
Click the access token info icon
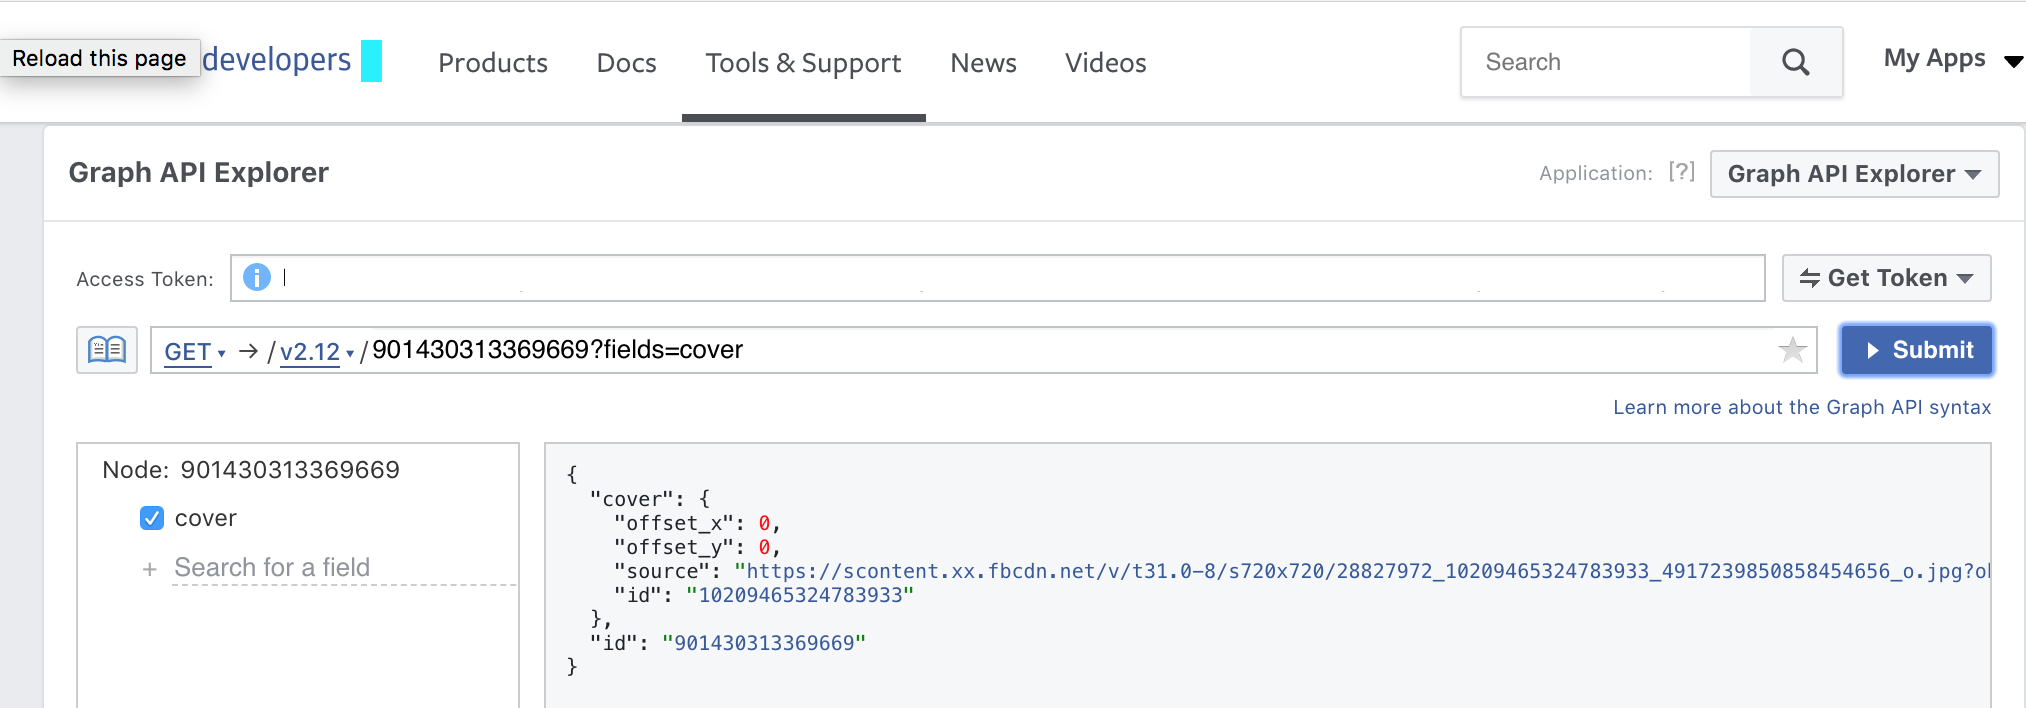(x=257, y=277)
